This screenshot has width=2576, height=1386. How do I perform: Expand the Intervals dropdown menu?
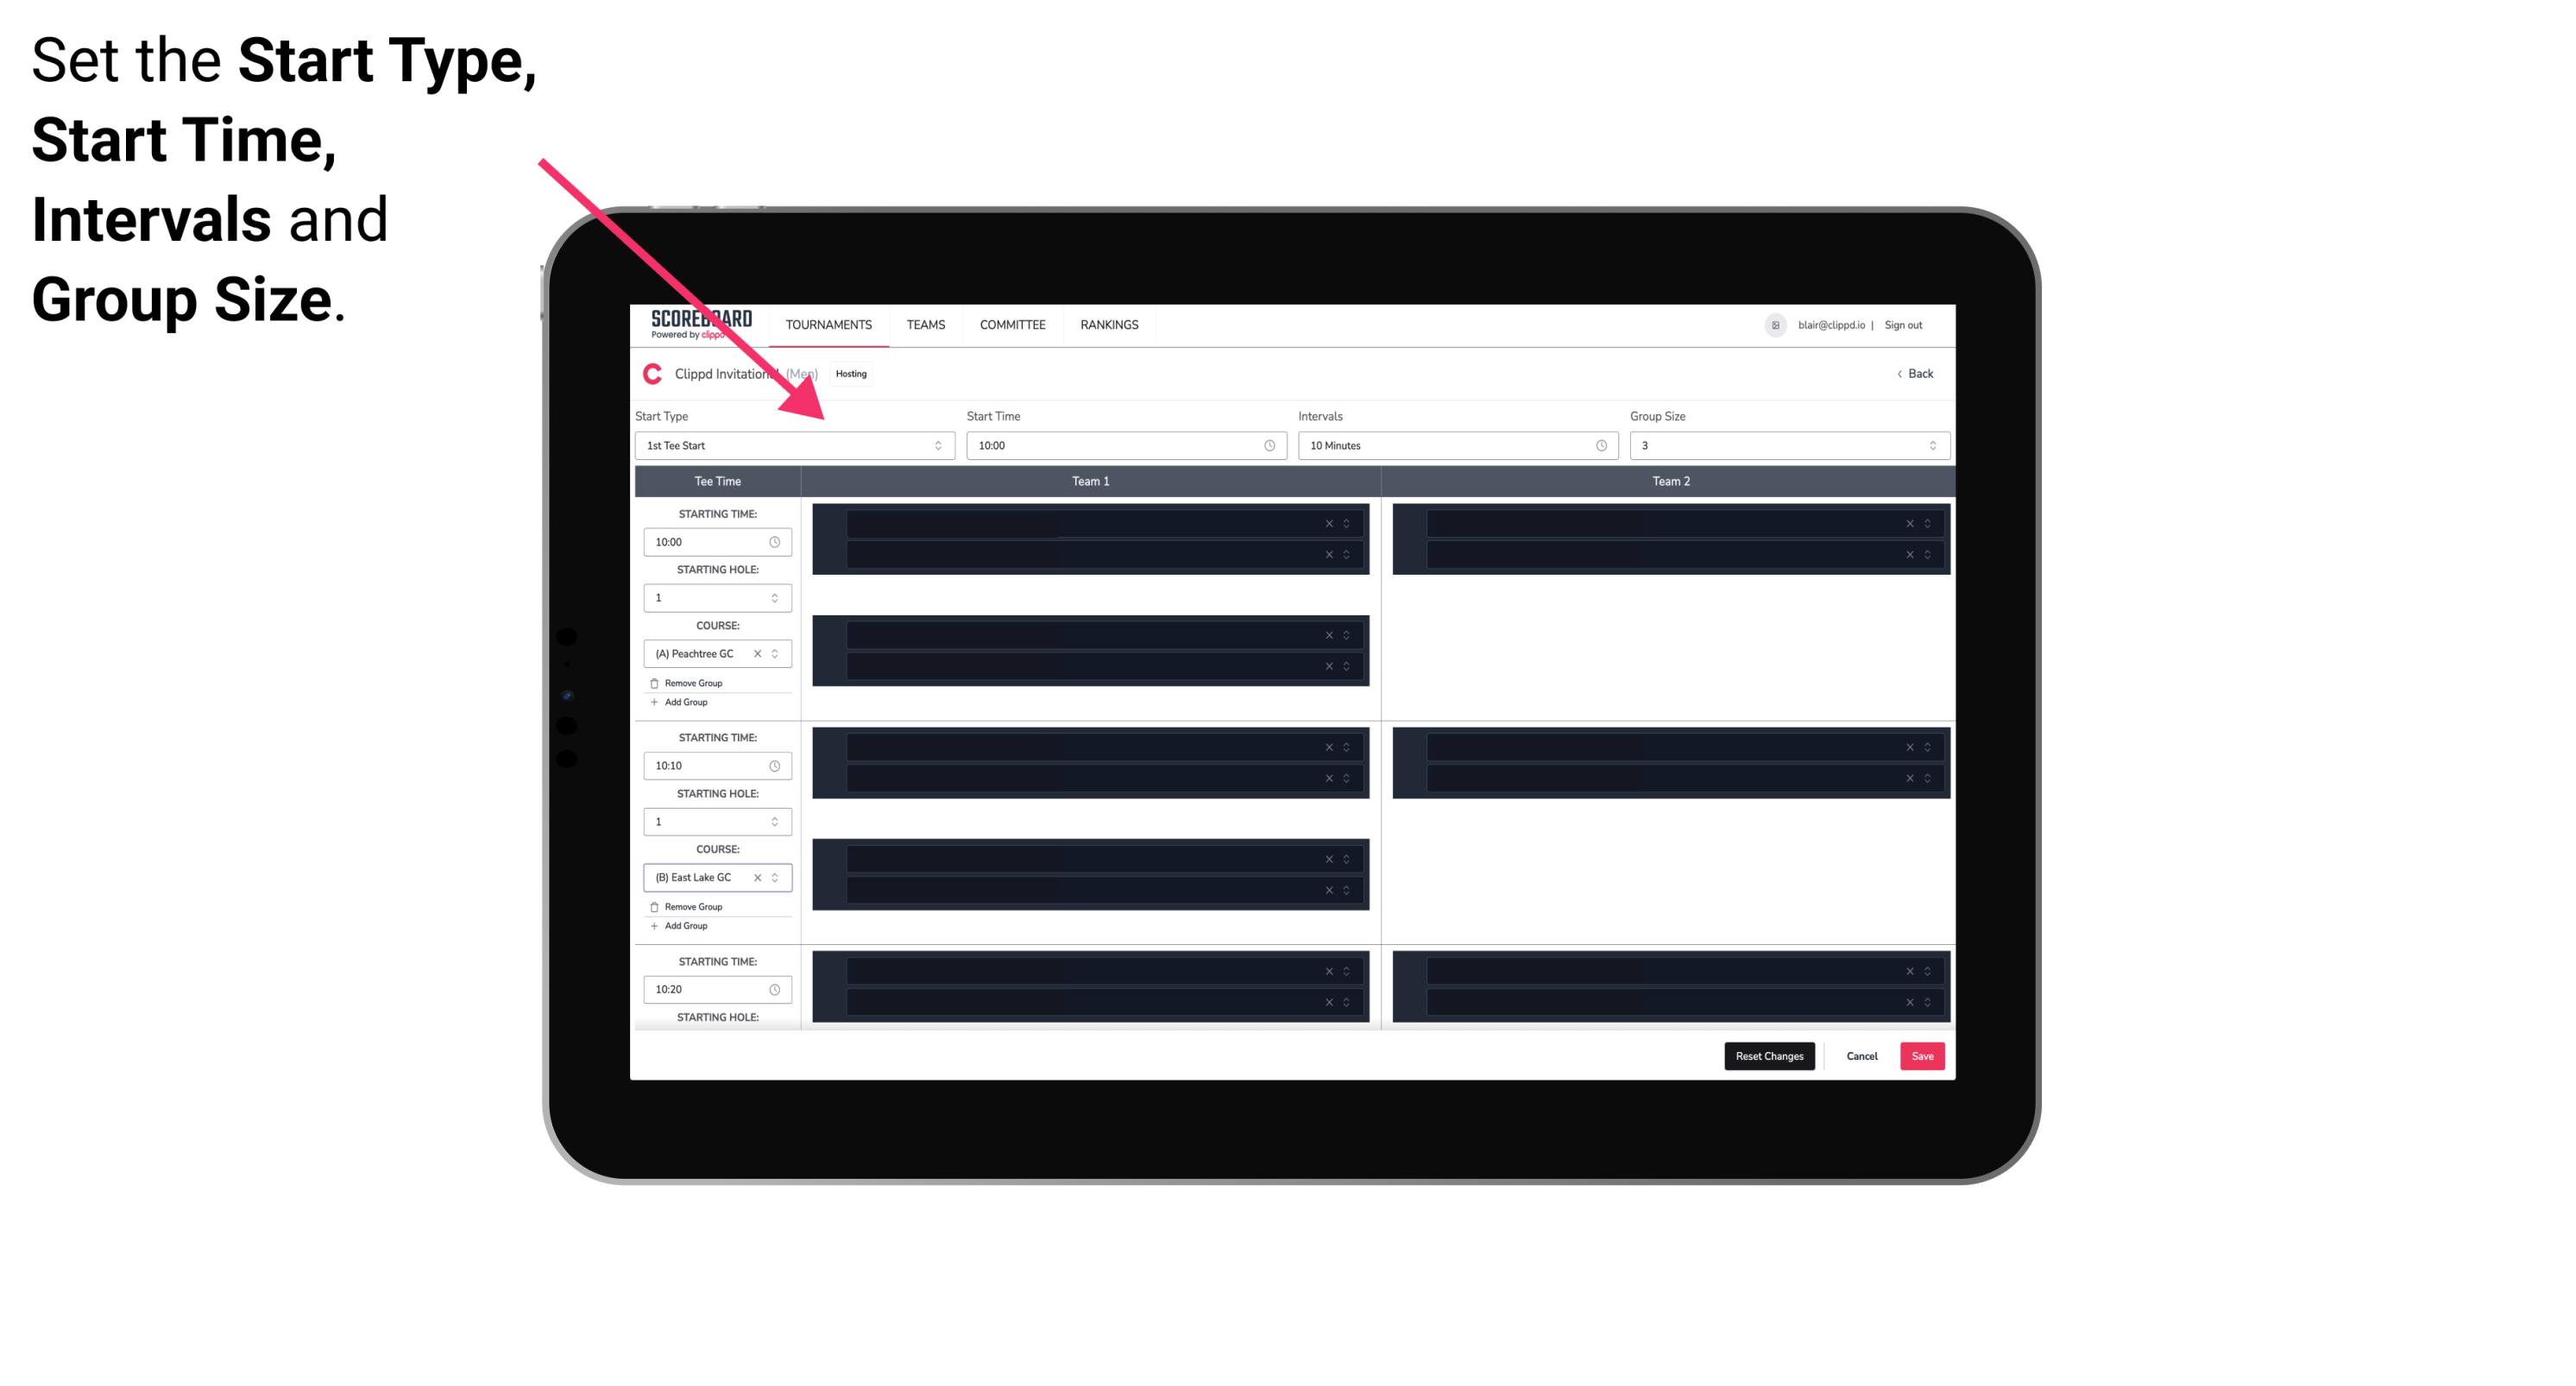click(x=1452, y=445)
